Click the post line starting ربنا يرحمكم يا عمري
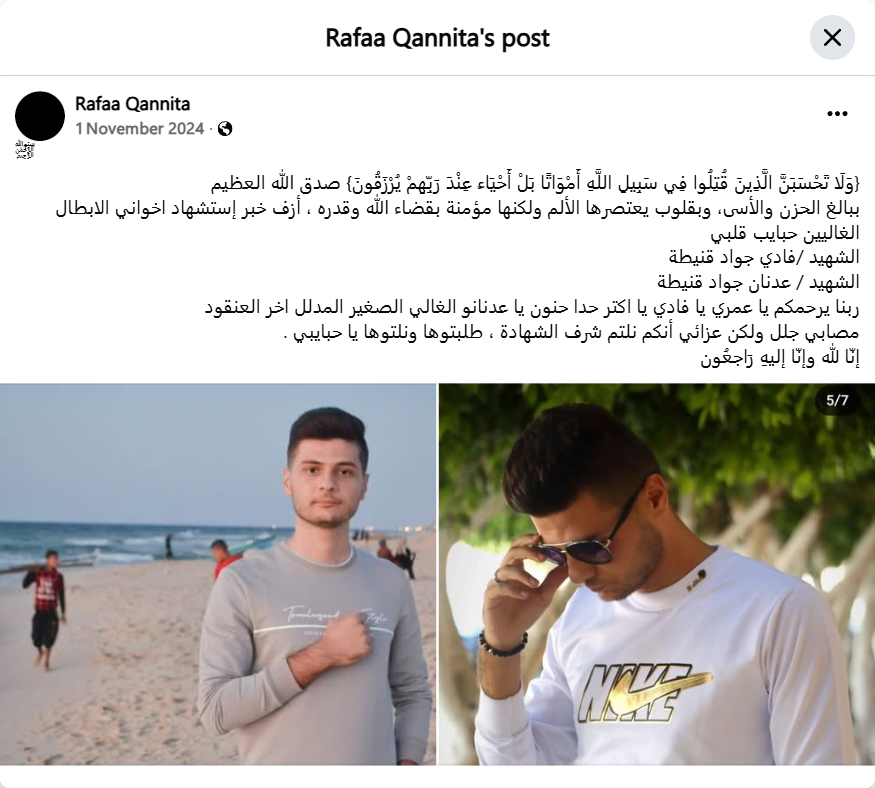 [532, 307]
